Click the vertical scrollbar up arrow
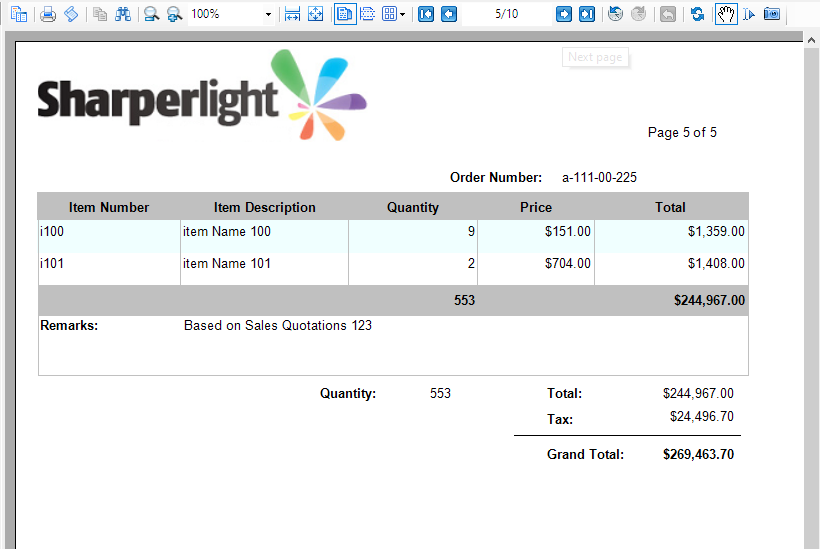The height and width of the screenshot is (549, 820). (x=811, y=40)
